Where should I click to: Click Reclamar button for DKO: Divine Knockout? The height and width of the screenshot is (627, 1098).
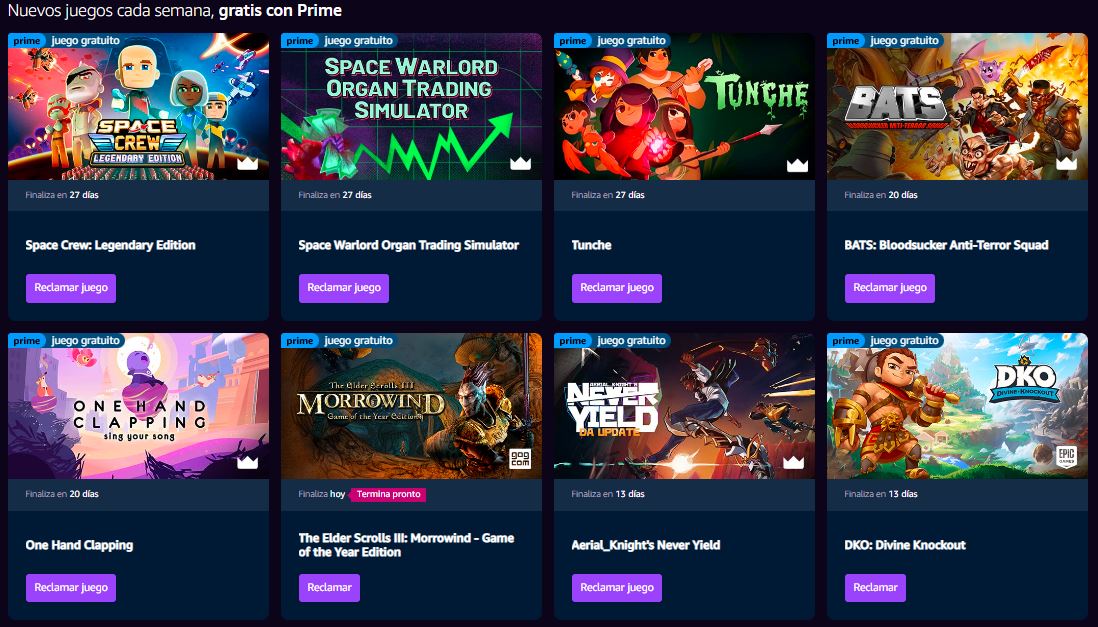click(x=875, y=588)
